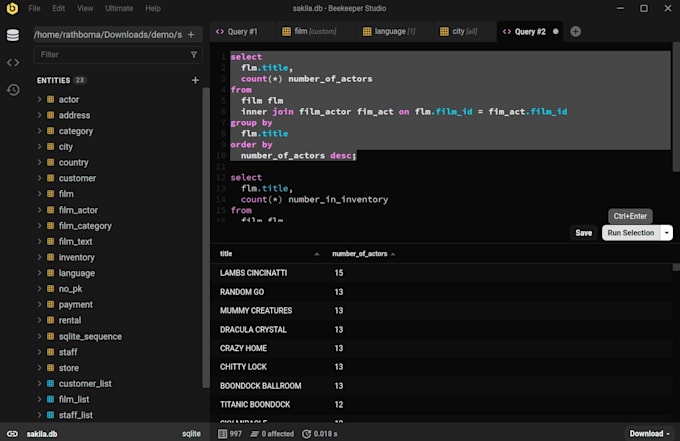Open the View menu
Screen dimensions: 680x441
pos(85,8)
